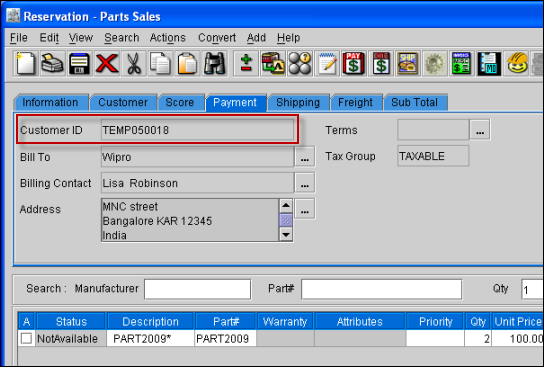Click the Tax Group field TAXABLE

coord(433,156)
